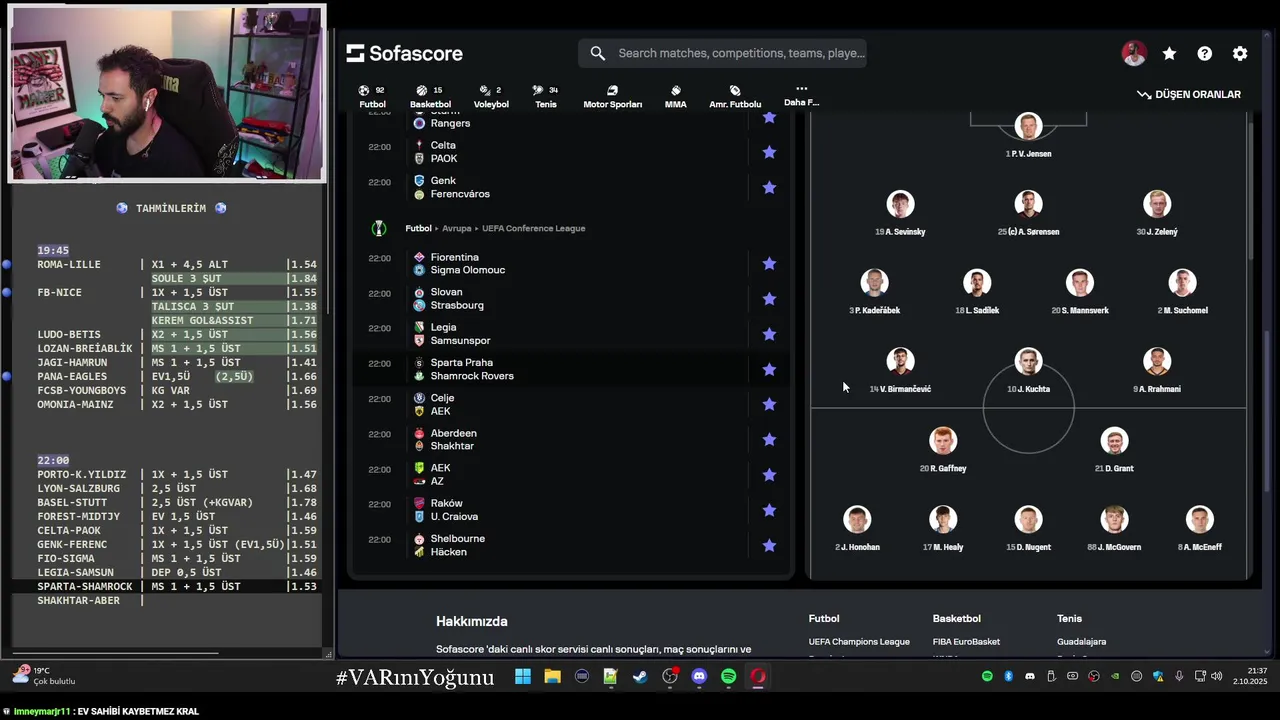1280x720 pixels.
Task: Open the weather widget on taskbar
Action: coord(44,675)
